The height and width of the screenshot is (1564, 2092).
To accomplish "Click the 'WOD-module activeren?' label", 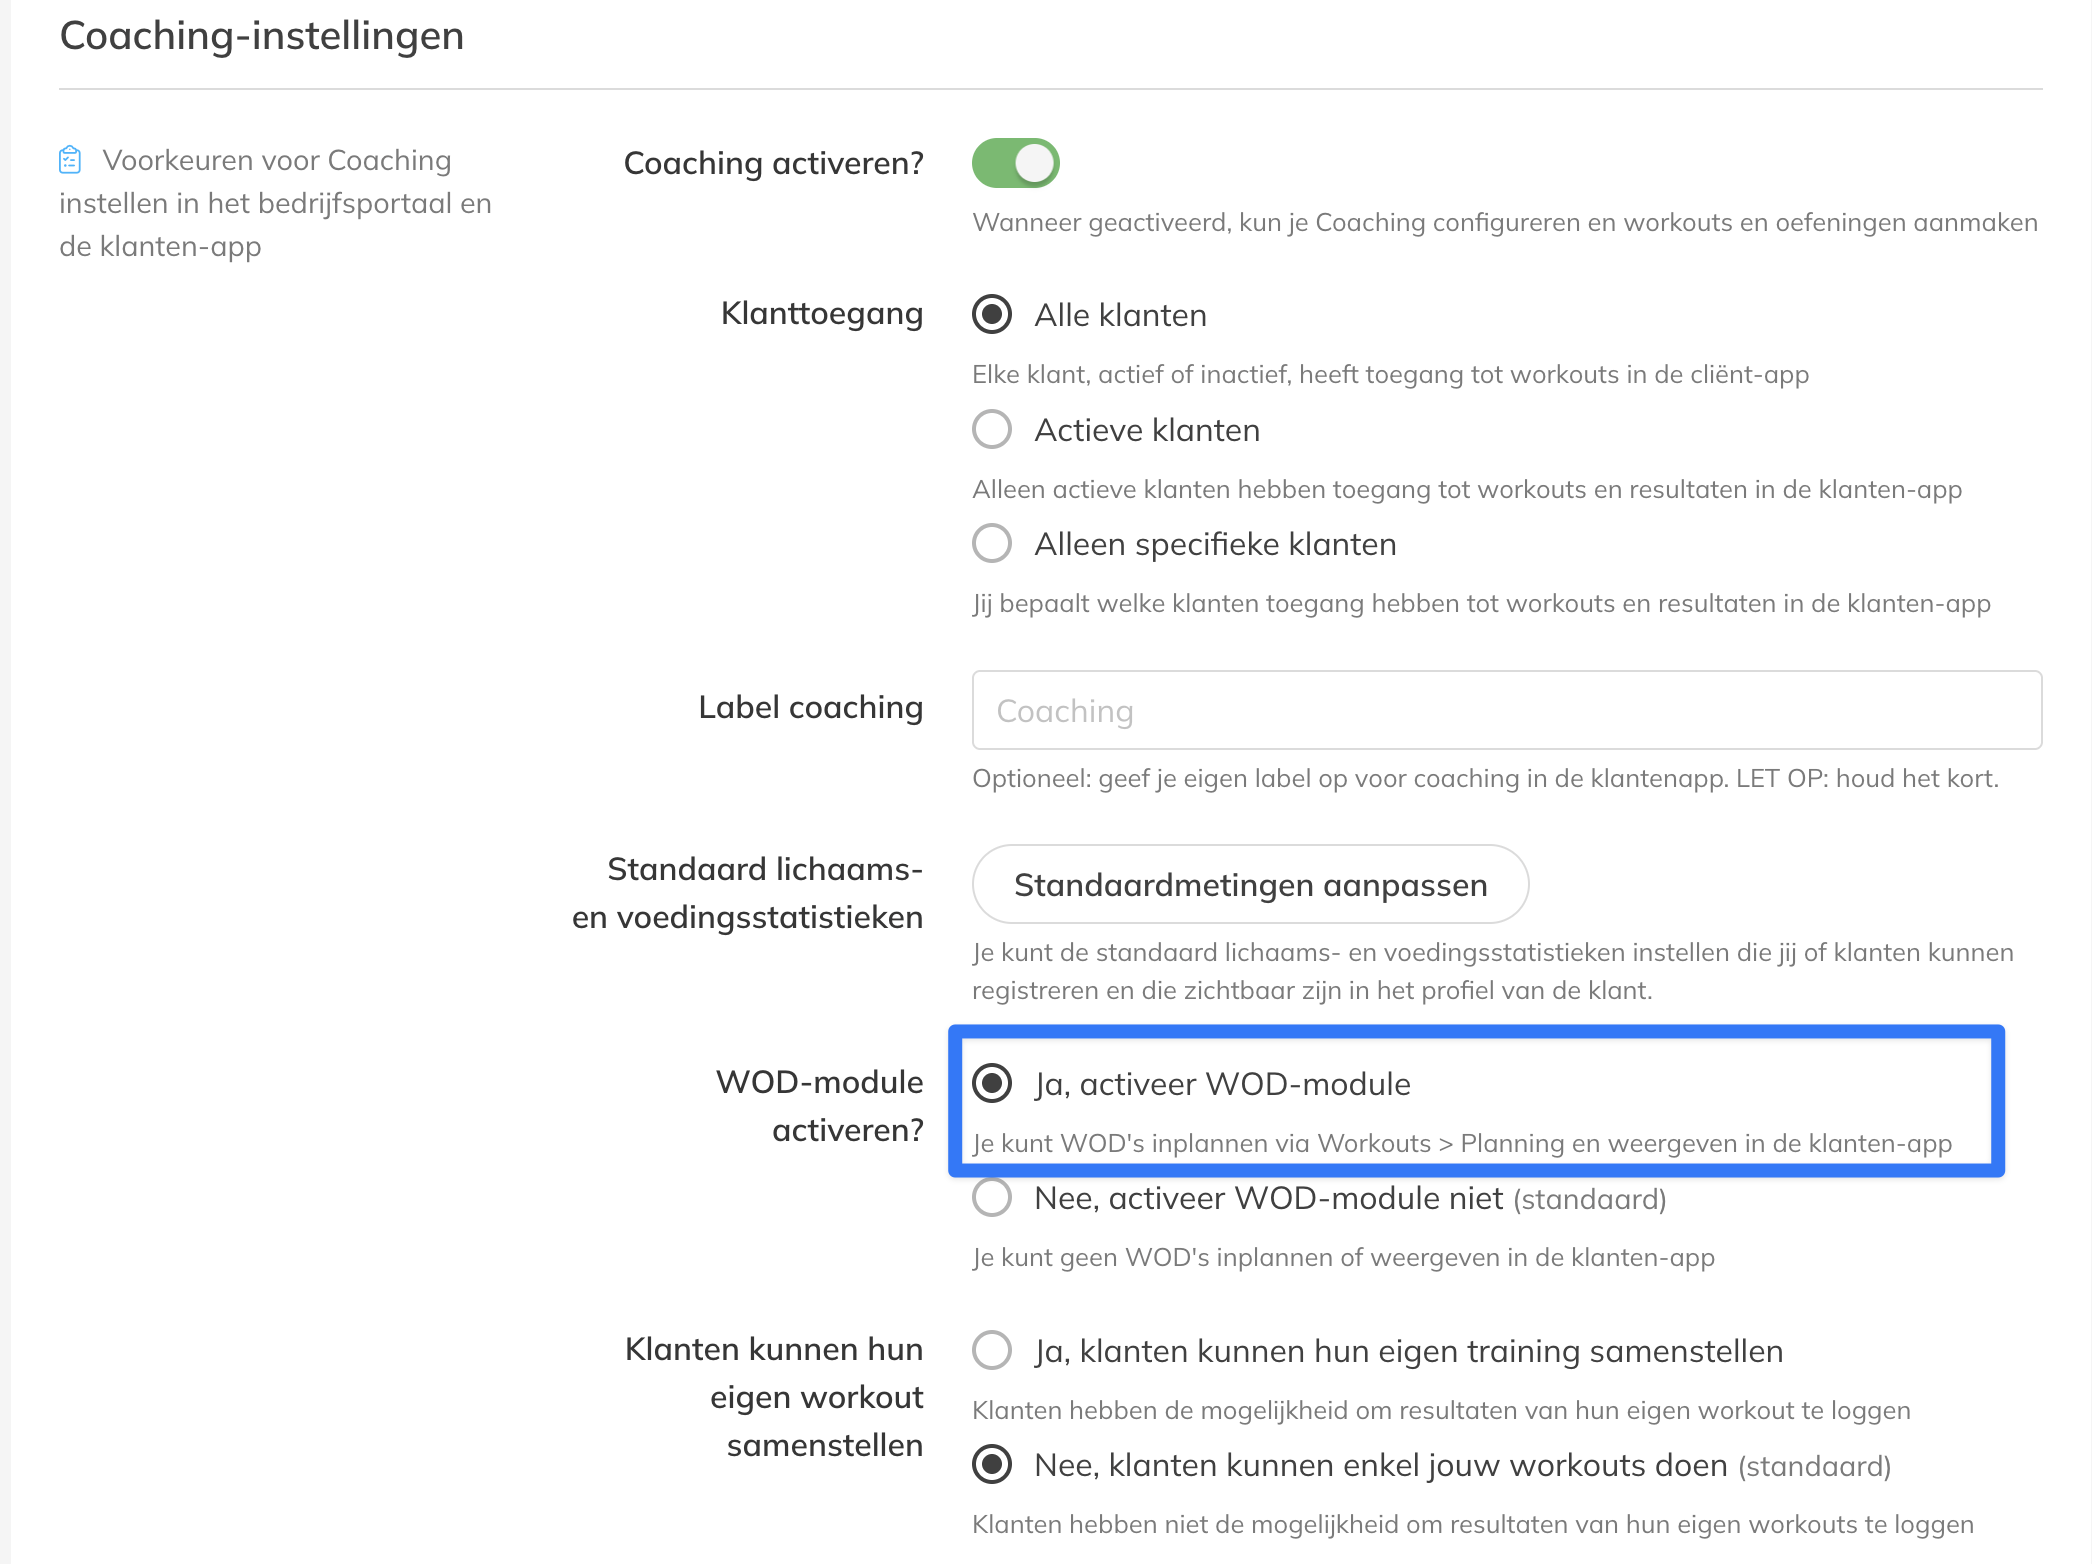I will 820,1106.
